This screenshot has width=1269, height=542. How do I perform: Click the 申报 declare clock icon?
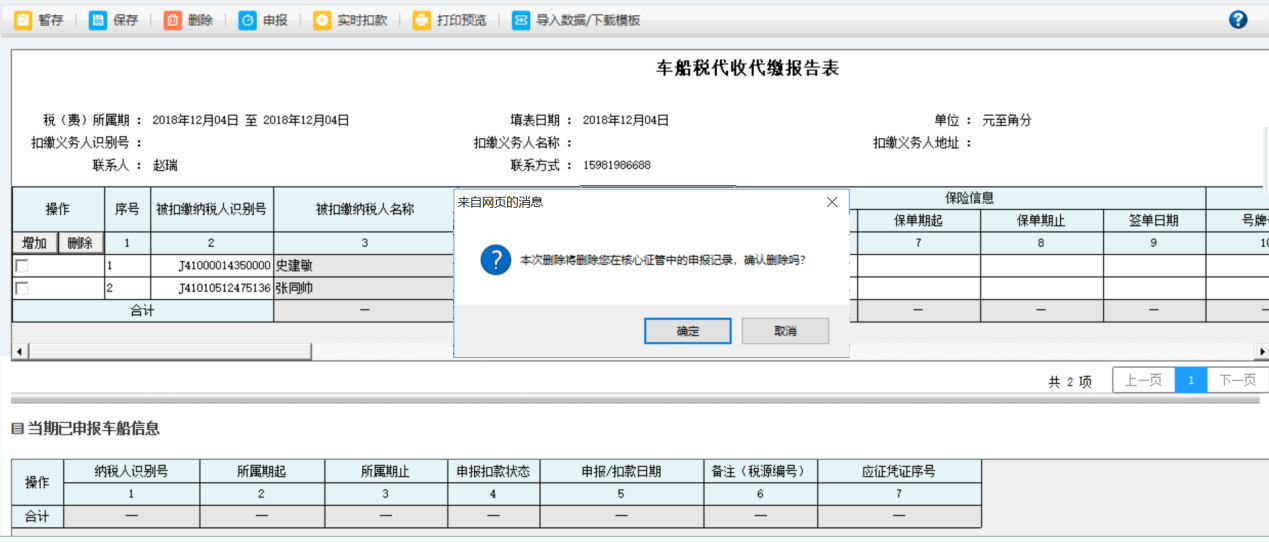(x=247, y=20)
